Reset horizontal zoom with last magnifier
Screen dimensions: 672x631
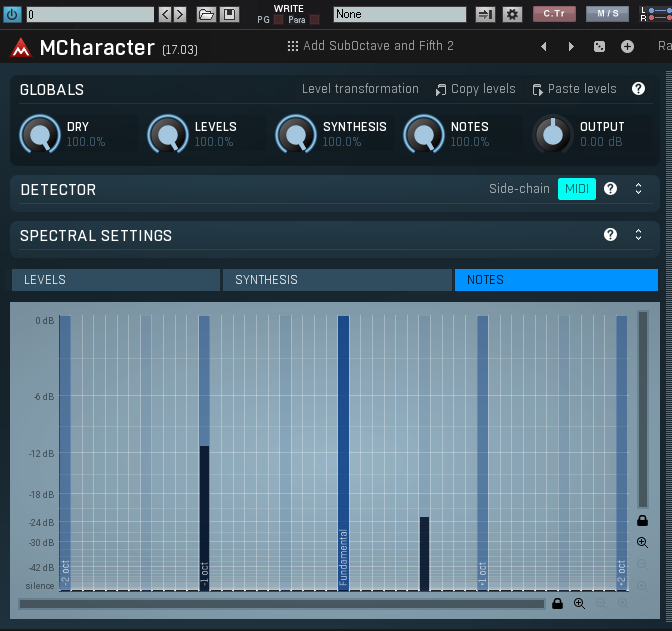623,604
